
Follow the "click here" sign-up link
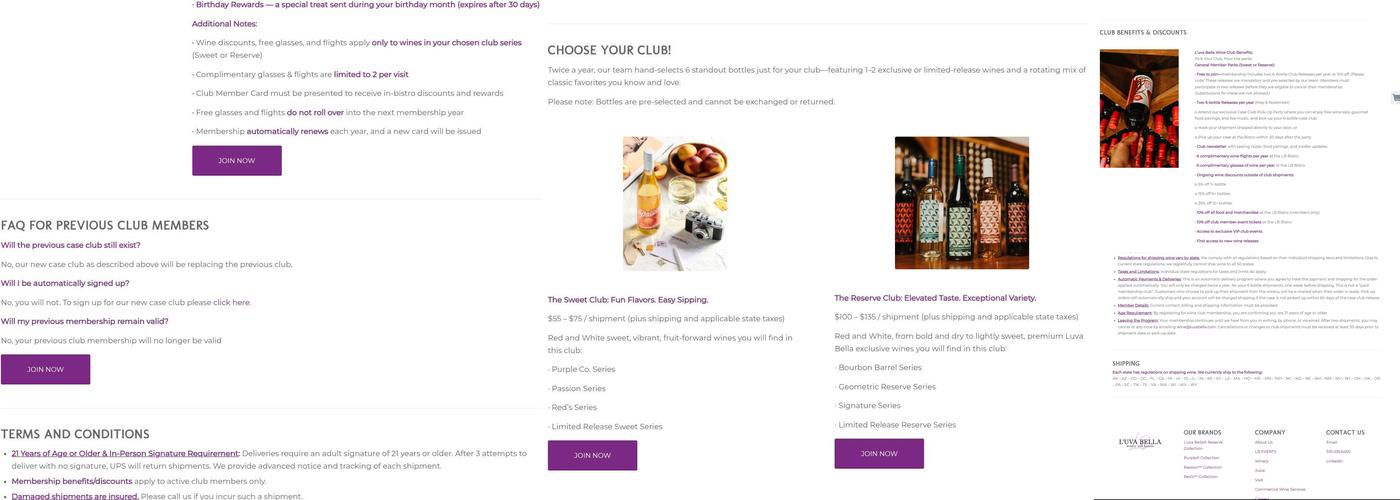point(231,302)
